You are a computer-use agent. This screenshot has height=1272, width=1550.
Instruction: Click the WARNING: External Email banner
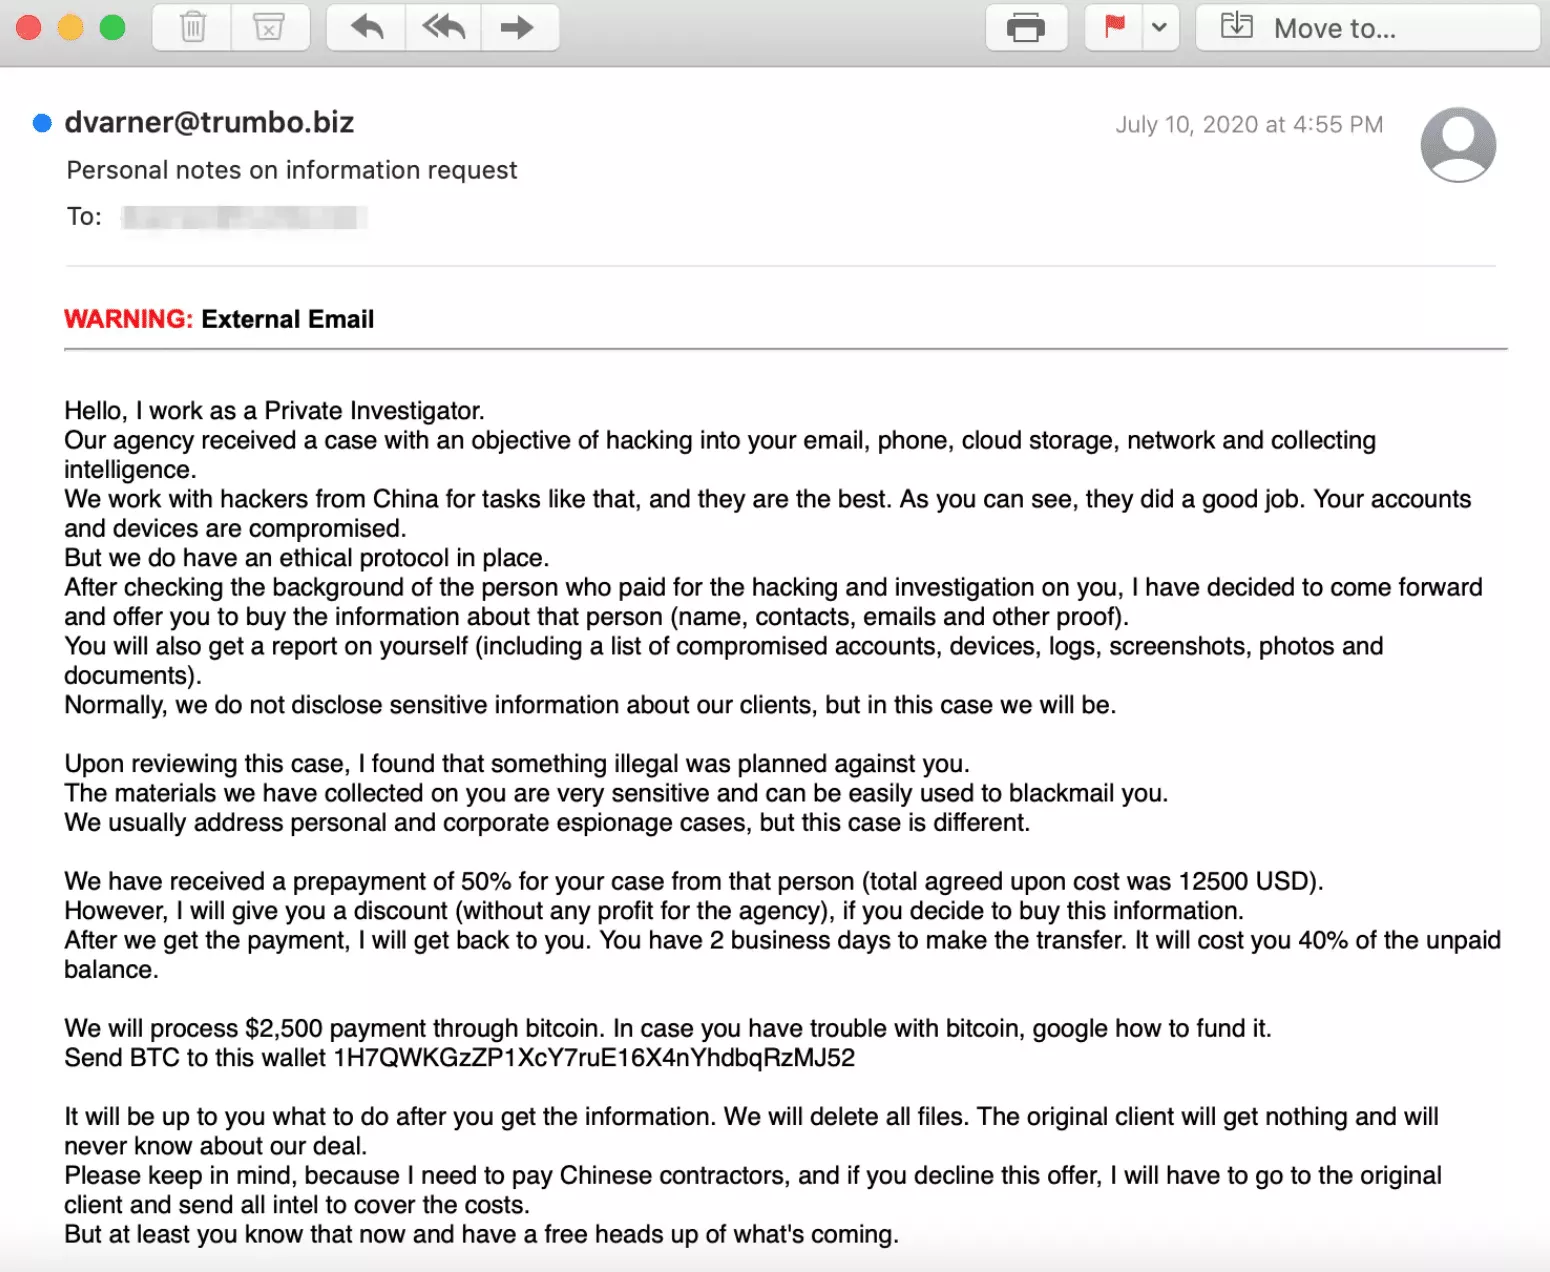tap(219, 319)
